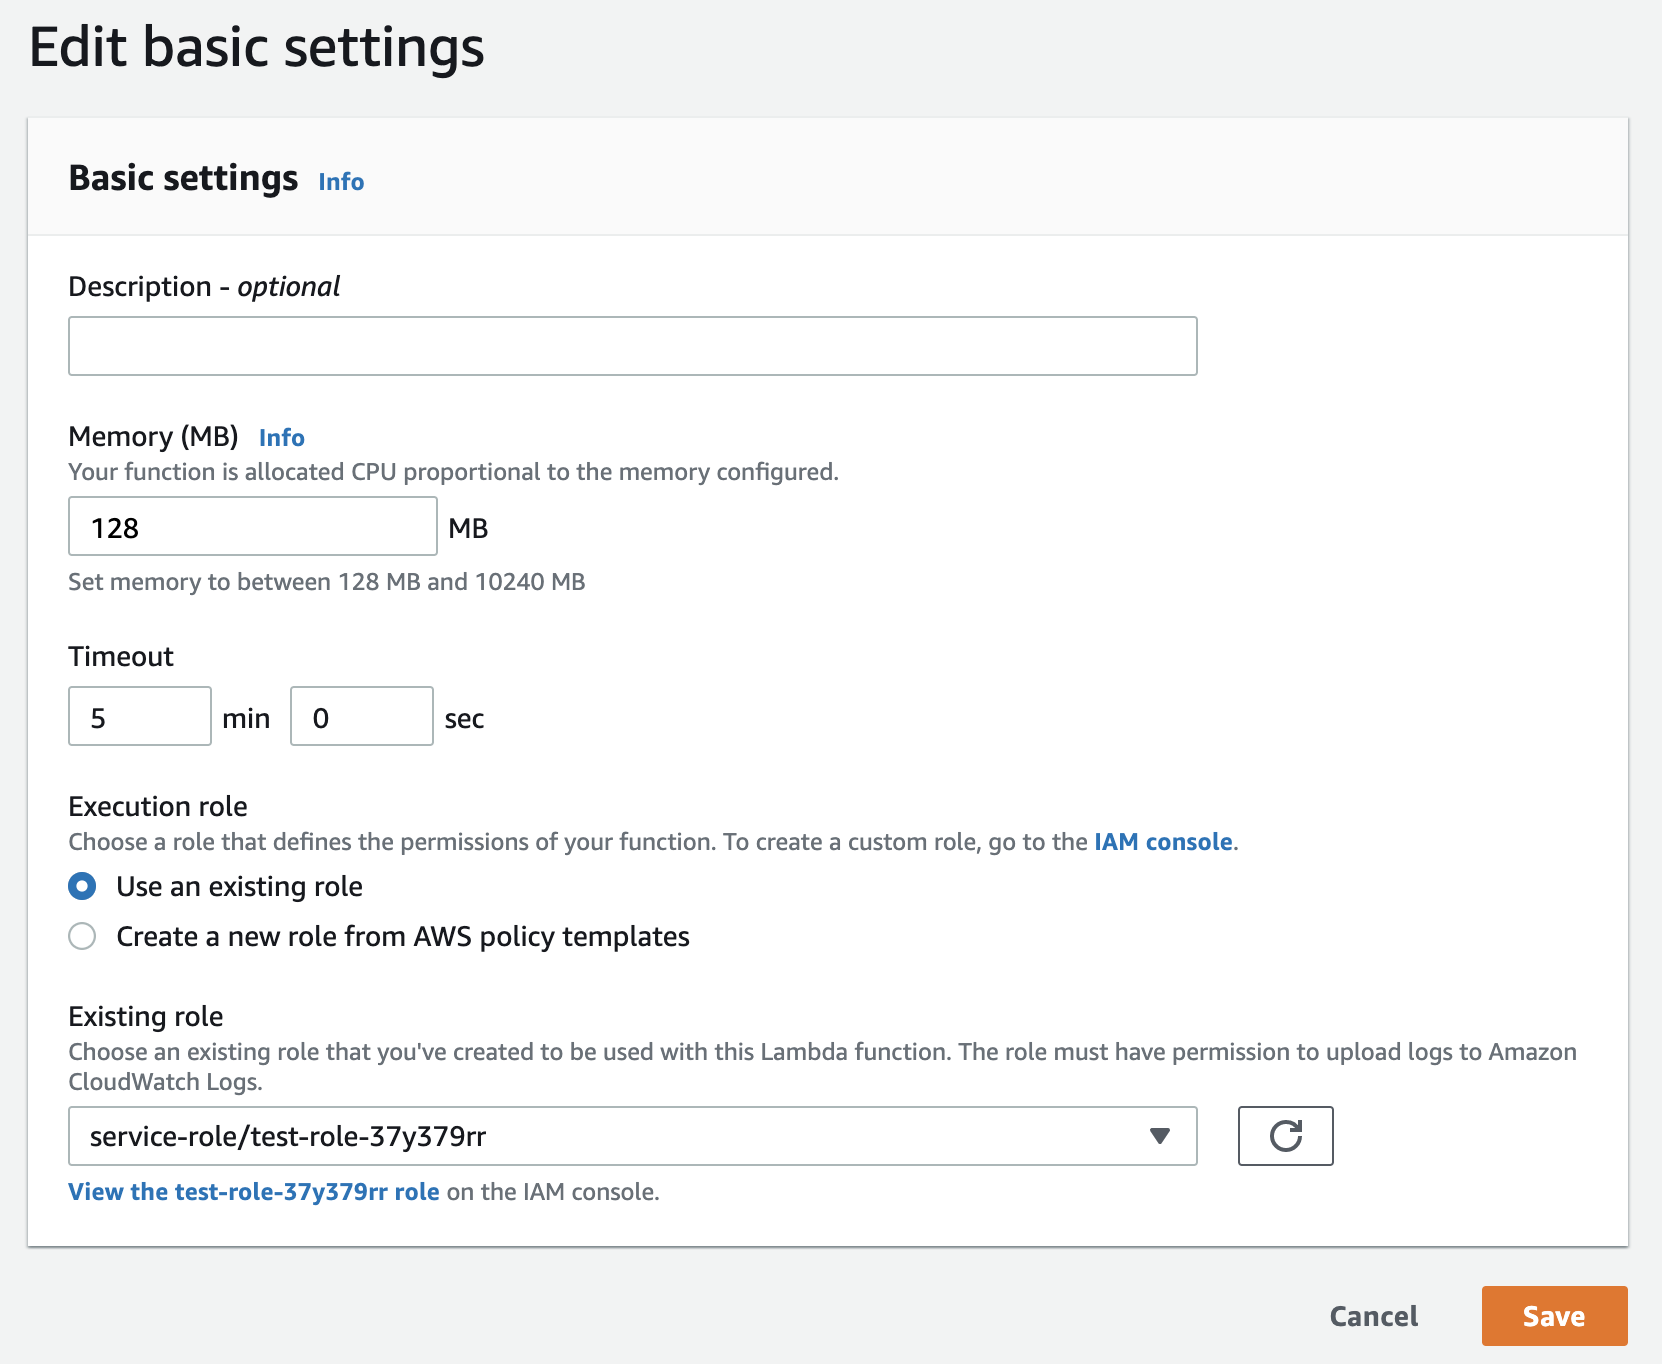Click the Info link beside Basic settings
The width and height of the screenshot is (1662, 1364).
coord(340,181)
